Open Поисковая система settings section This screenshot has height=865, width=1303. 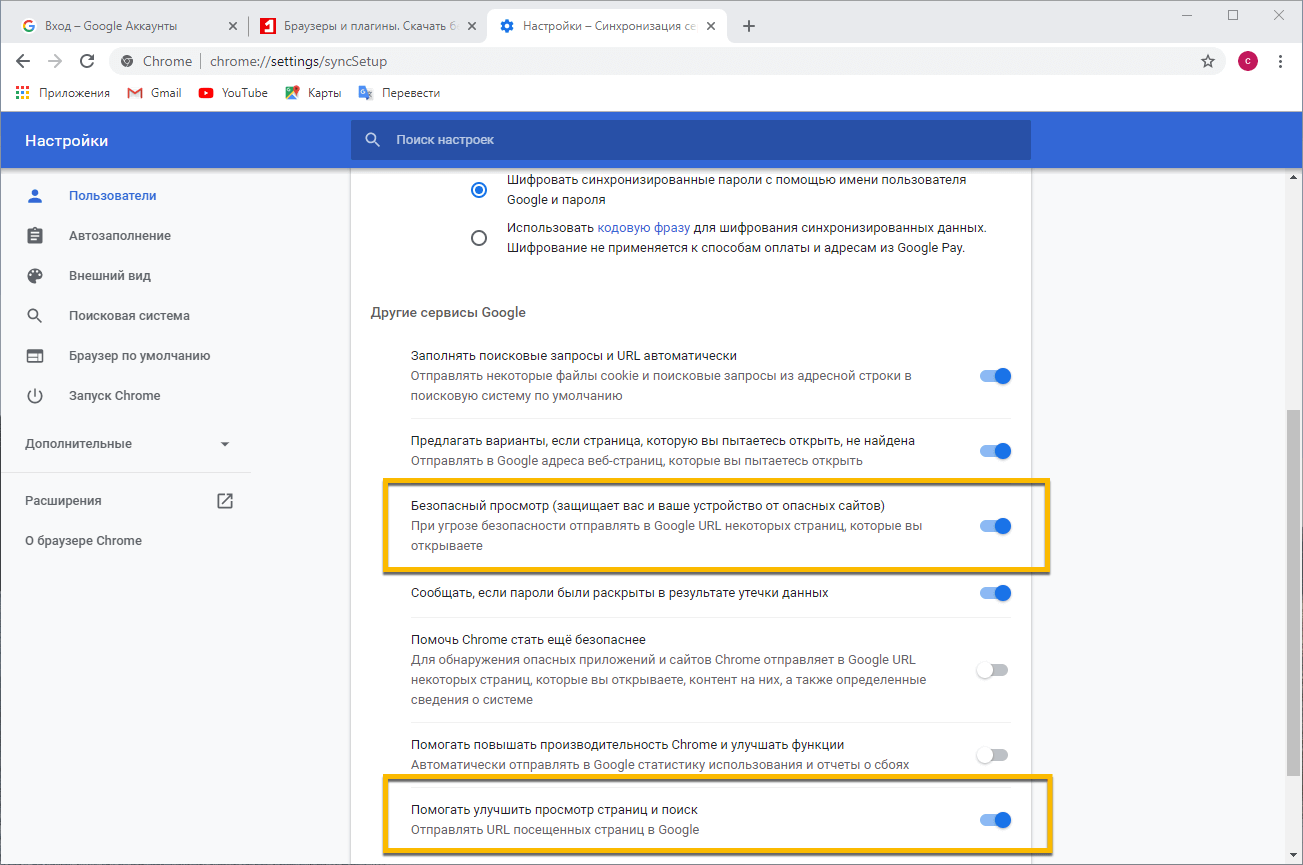(x=129, y=316)
